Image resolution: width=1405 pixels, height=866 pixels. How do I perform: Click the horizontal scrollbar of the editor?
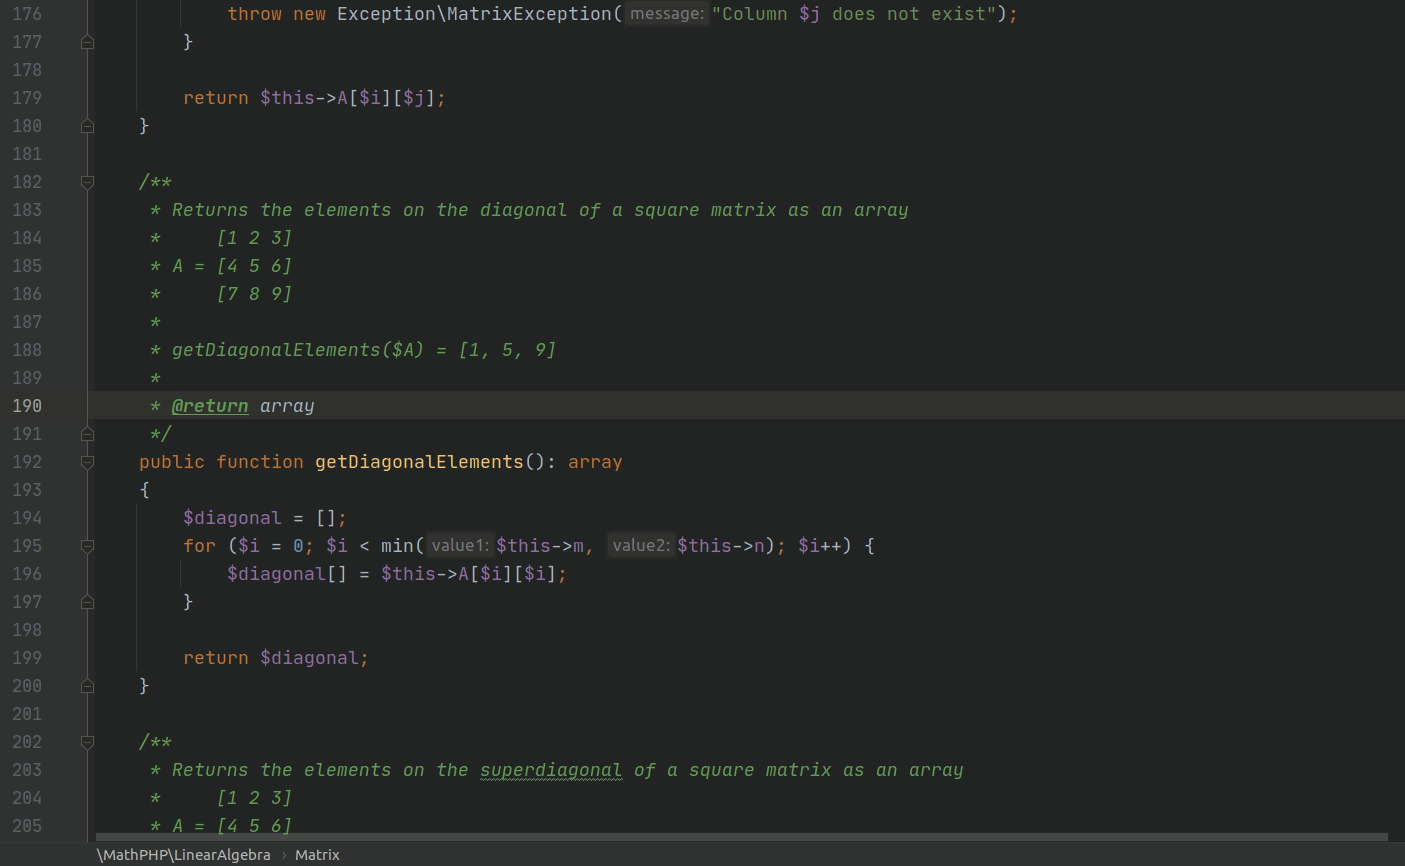pos(741,837)
